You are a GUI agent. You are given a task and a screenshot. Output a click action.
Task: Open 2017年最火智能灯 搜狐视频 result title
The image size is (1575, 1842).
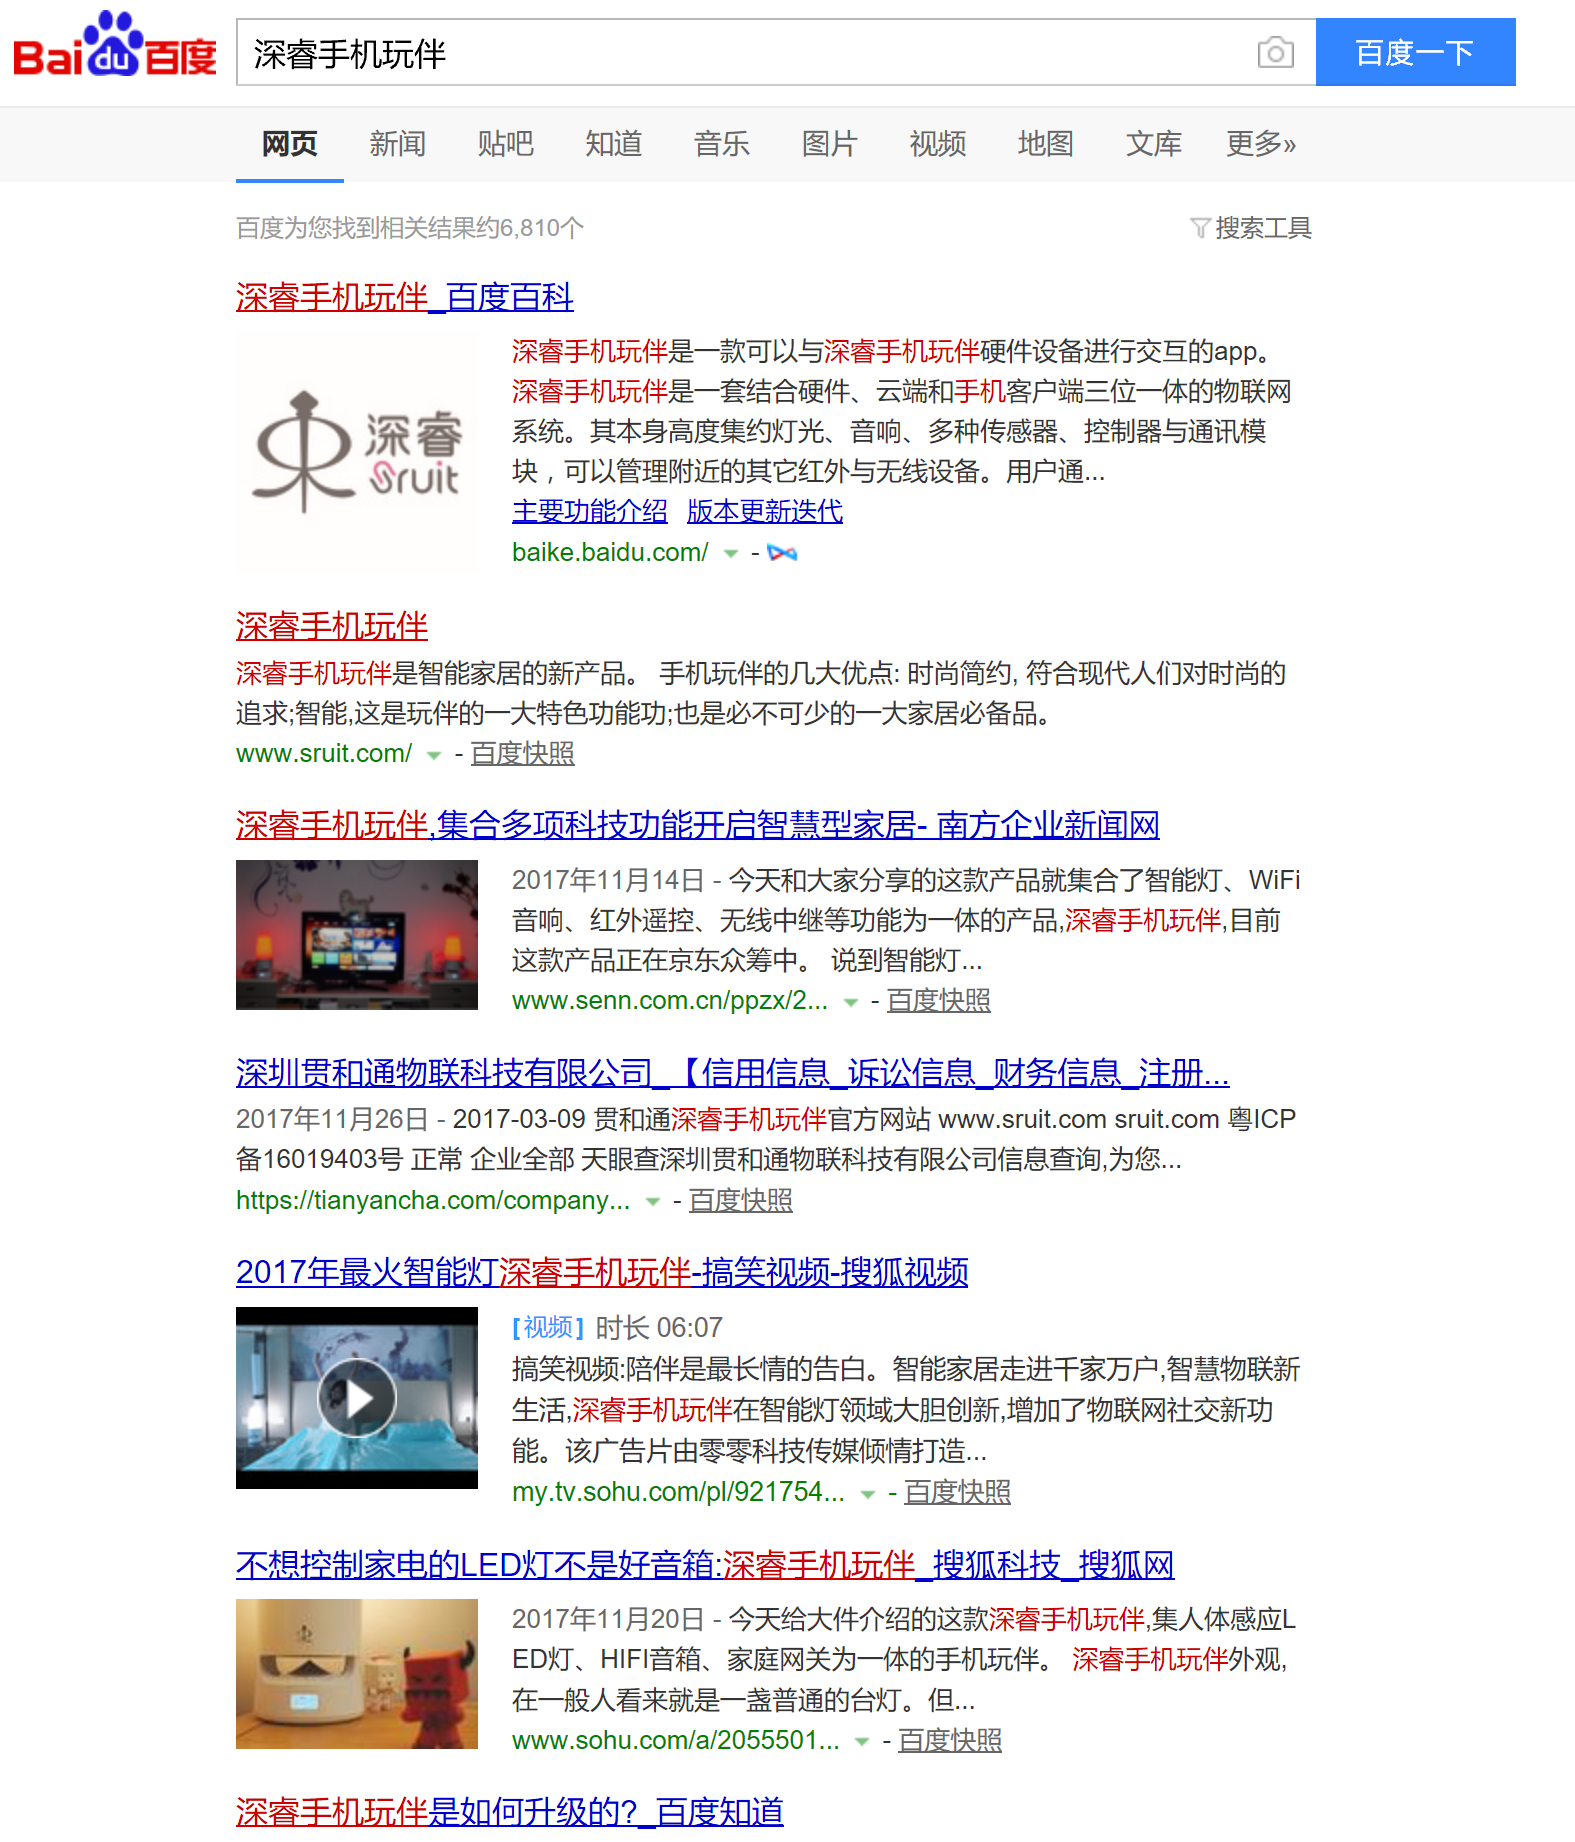[x=602, y=1272]
